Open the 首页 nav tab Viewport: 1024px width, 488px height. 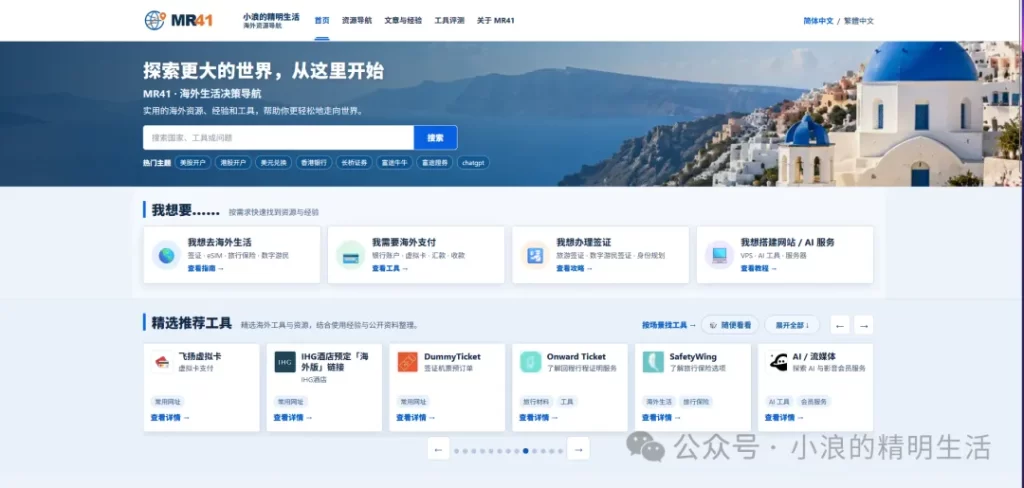(x=322, y=20)
